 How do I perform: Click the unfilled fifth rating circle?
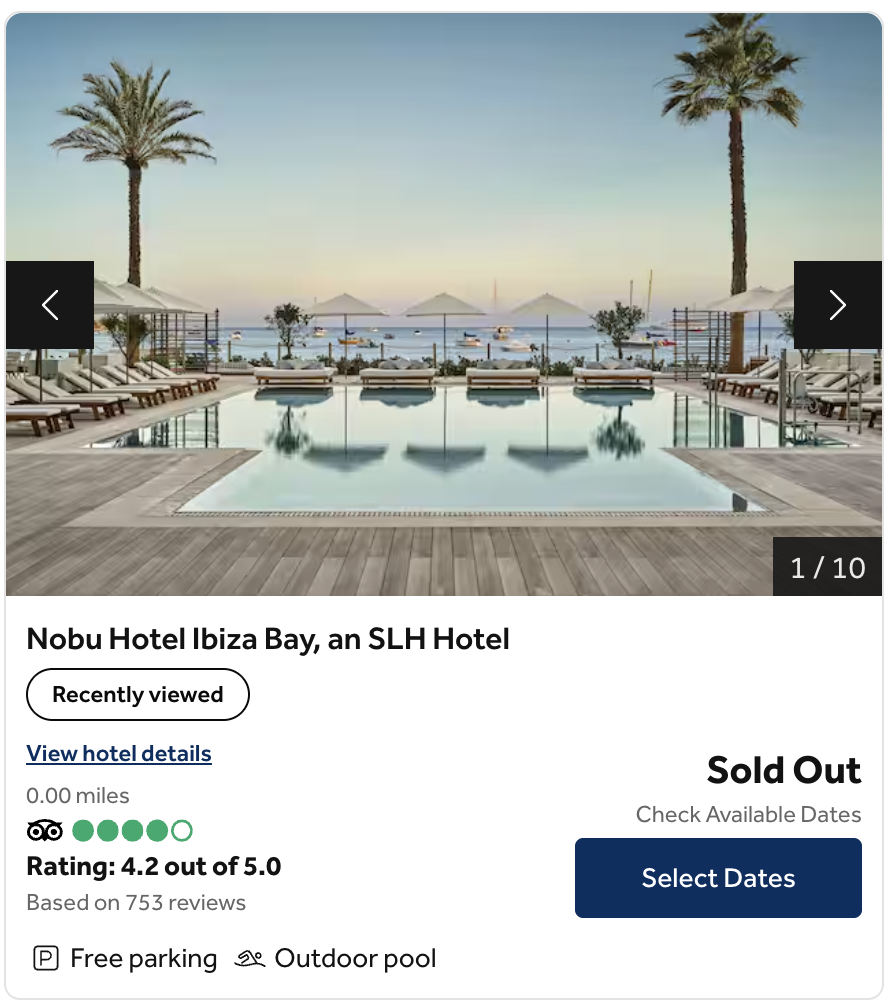[182, 830]
